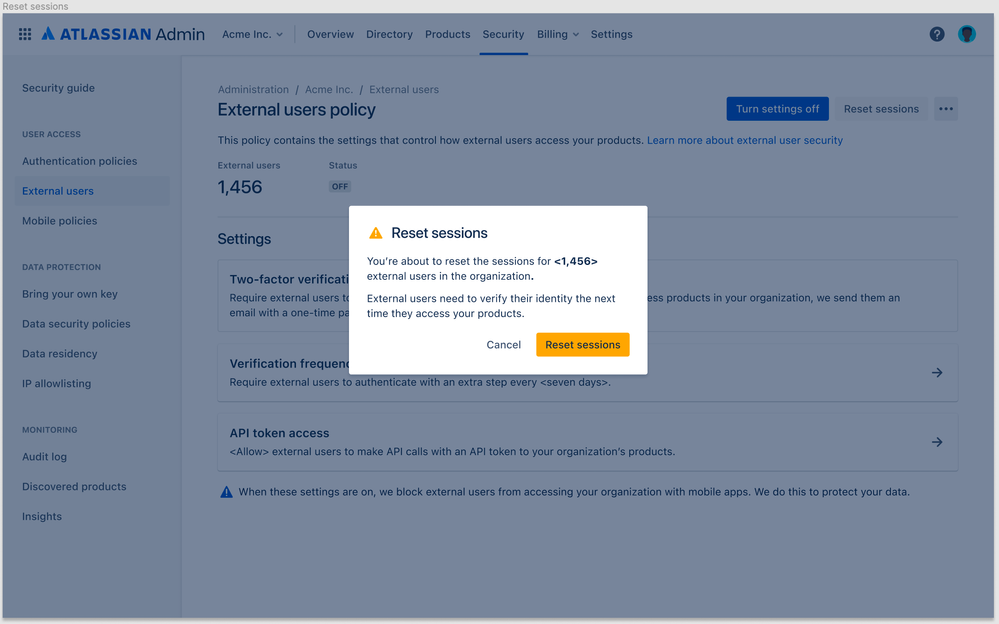Open Mobile policies in sidebar

[x=59, y=221]
